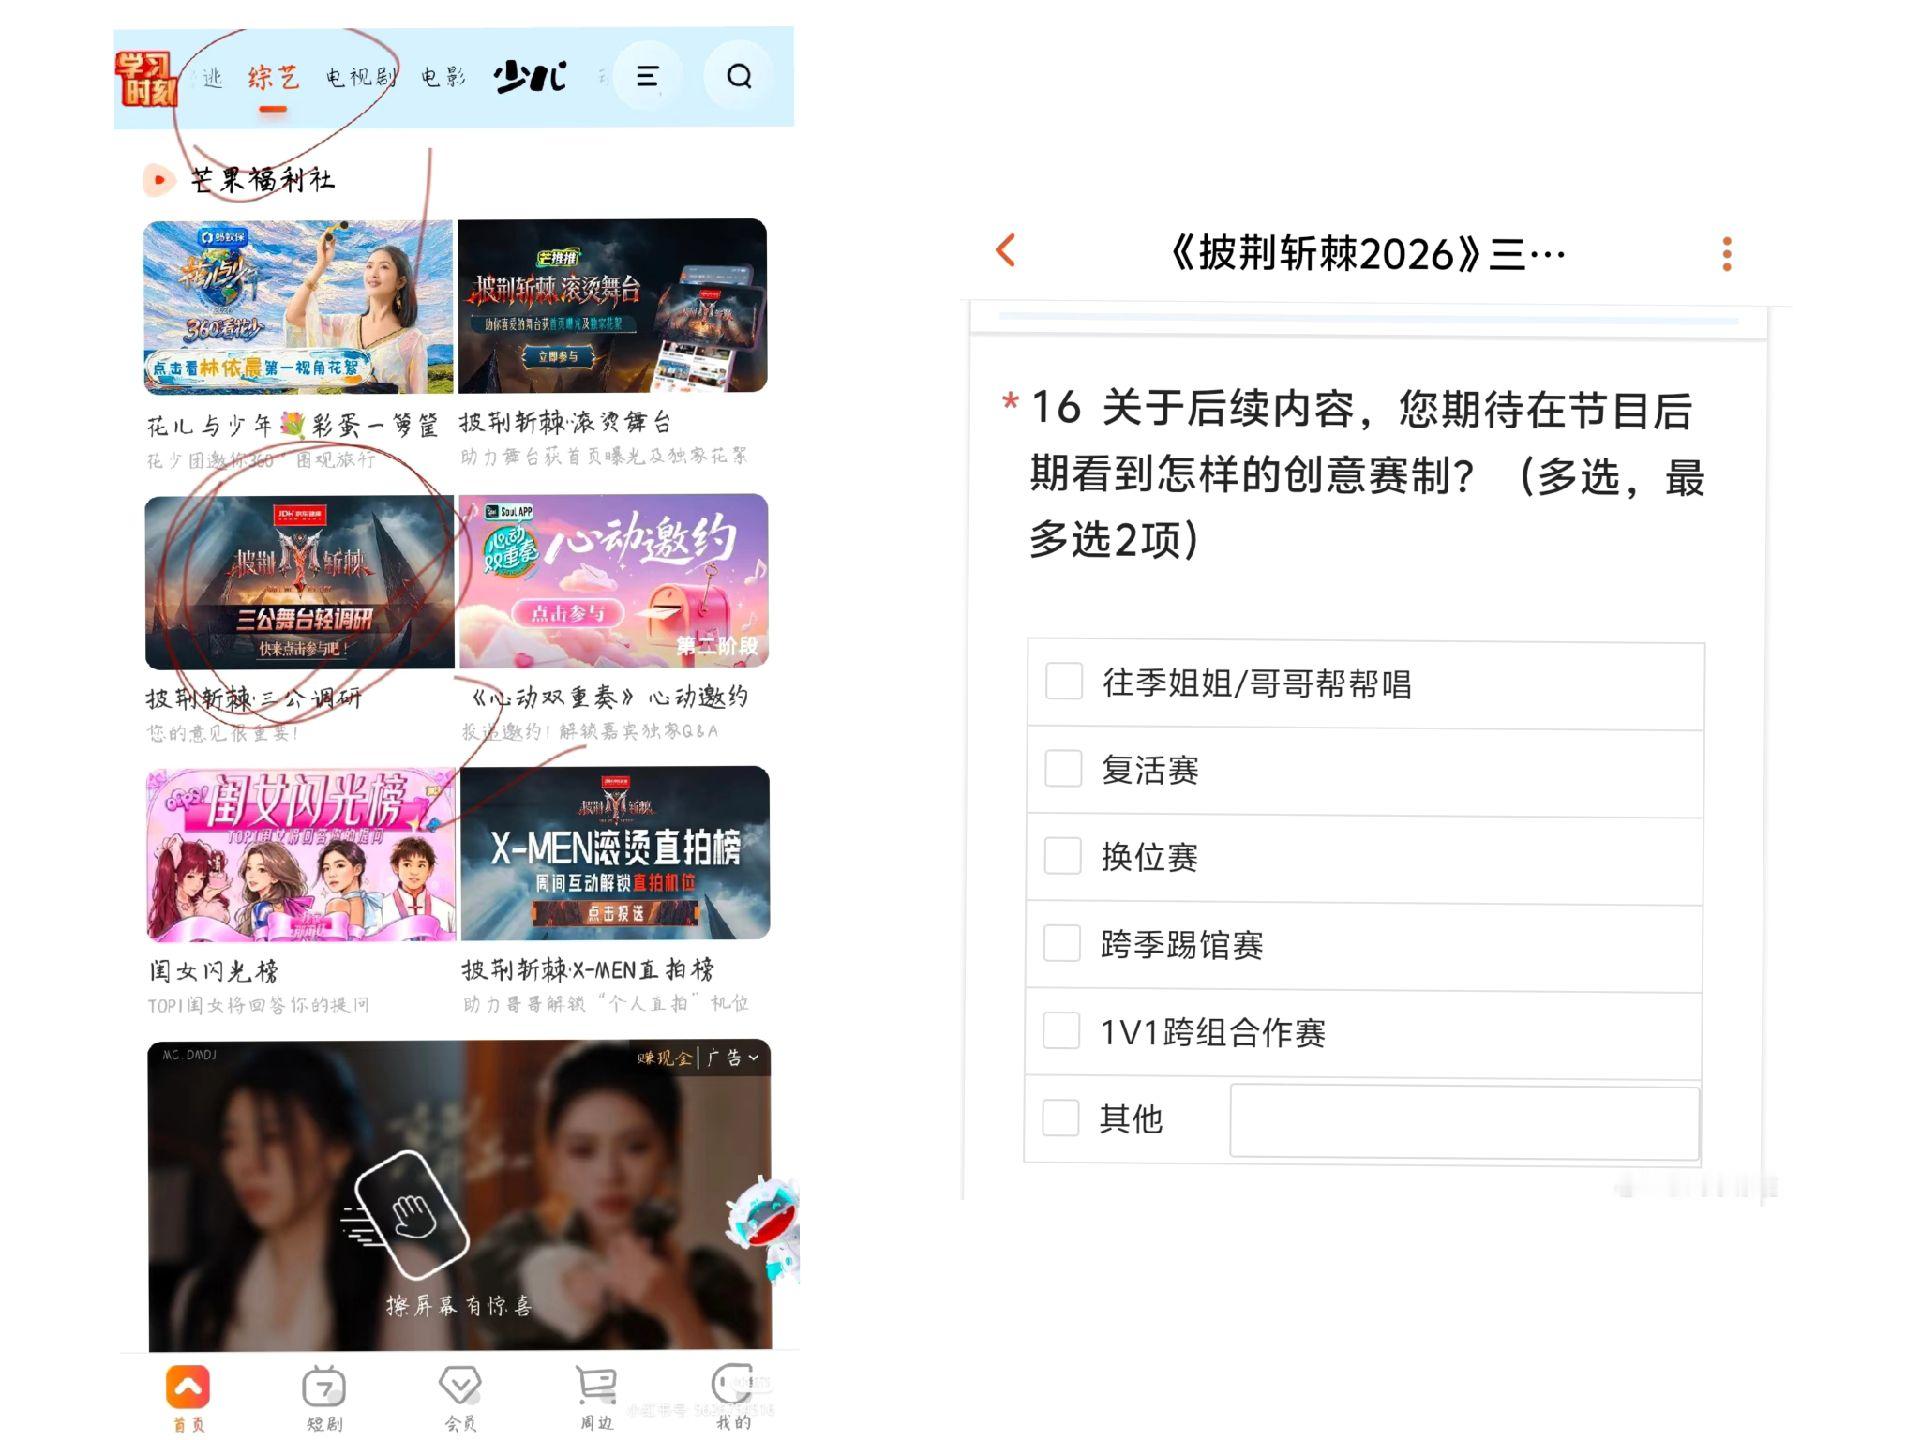1920x1440 pixels.
Task: Check 往季姐姐/哥哥帮帮唱 option
Action: [x=1063, y=682]
